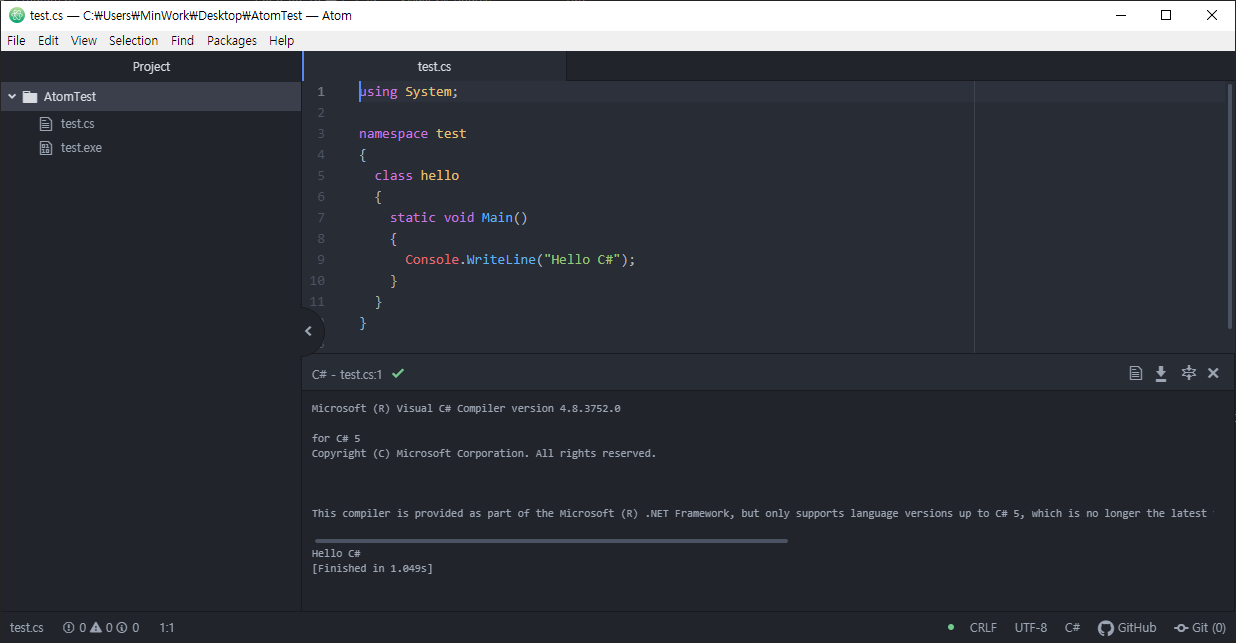
Task: Open the Git (0) panel in status bar
Action: point(1200,628)
